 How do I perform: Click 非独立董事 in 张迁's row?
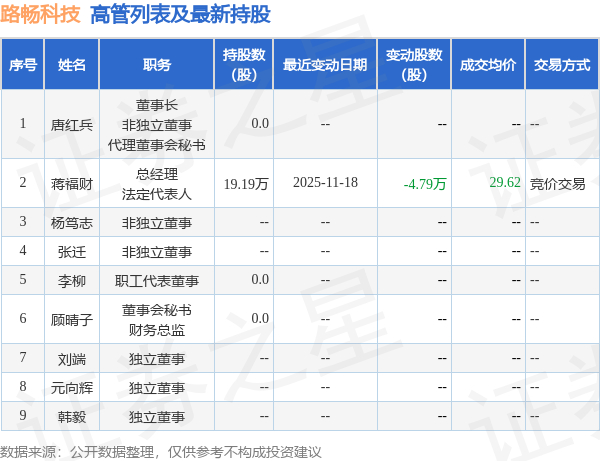157,252
